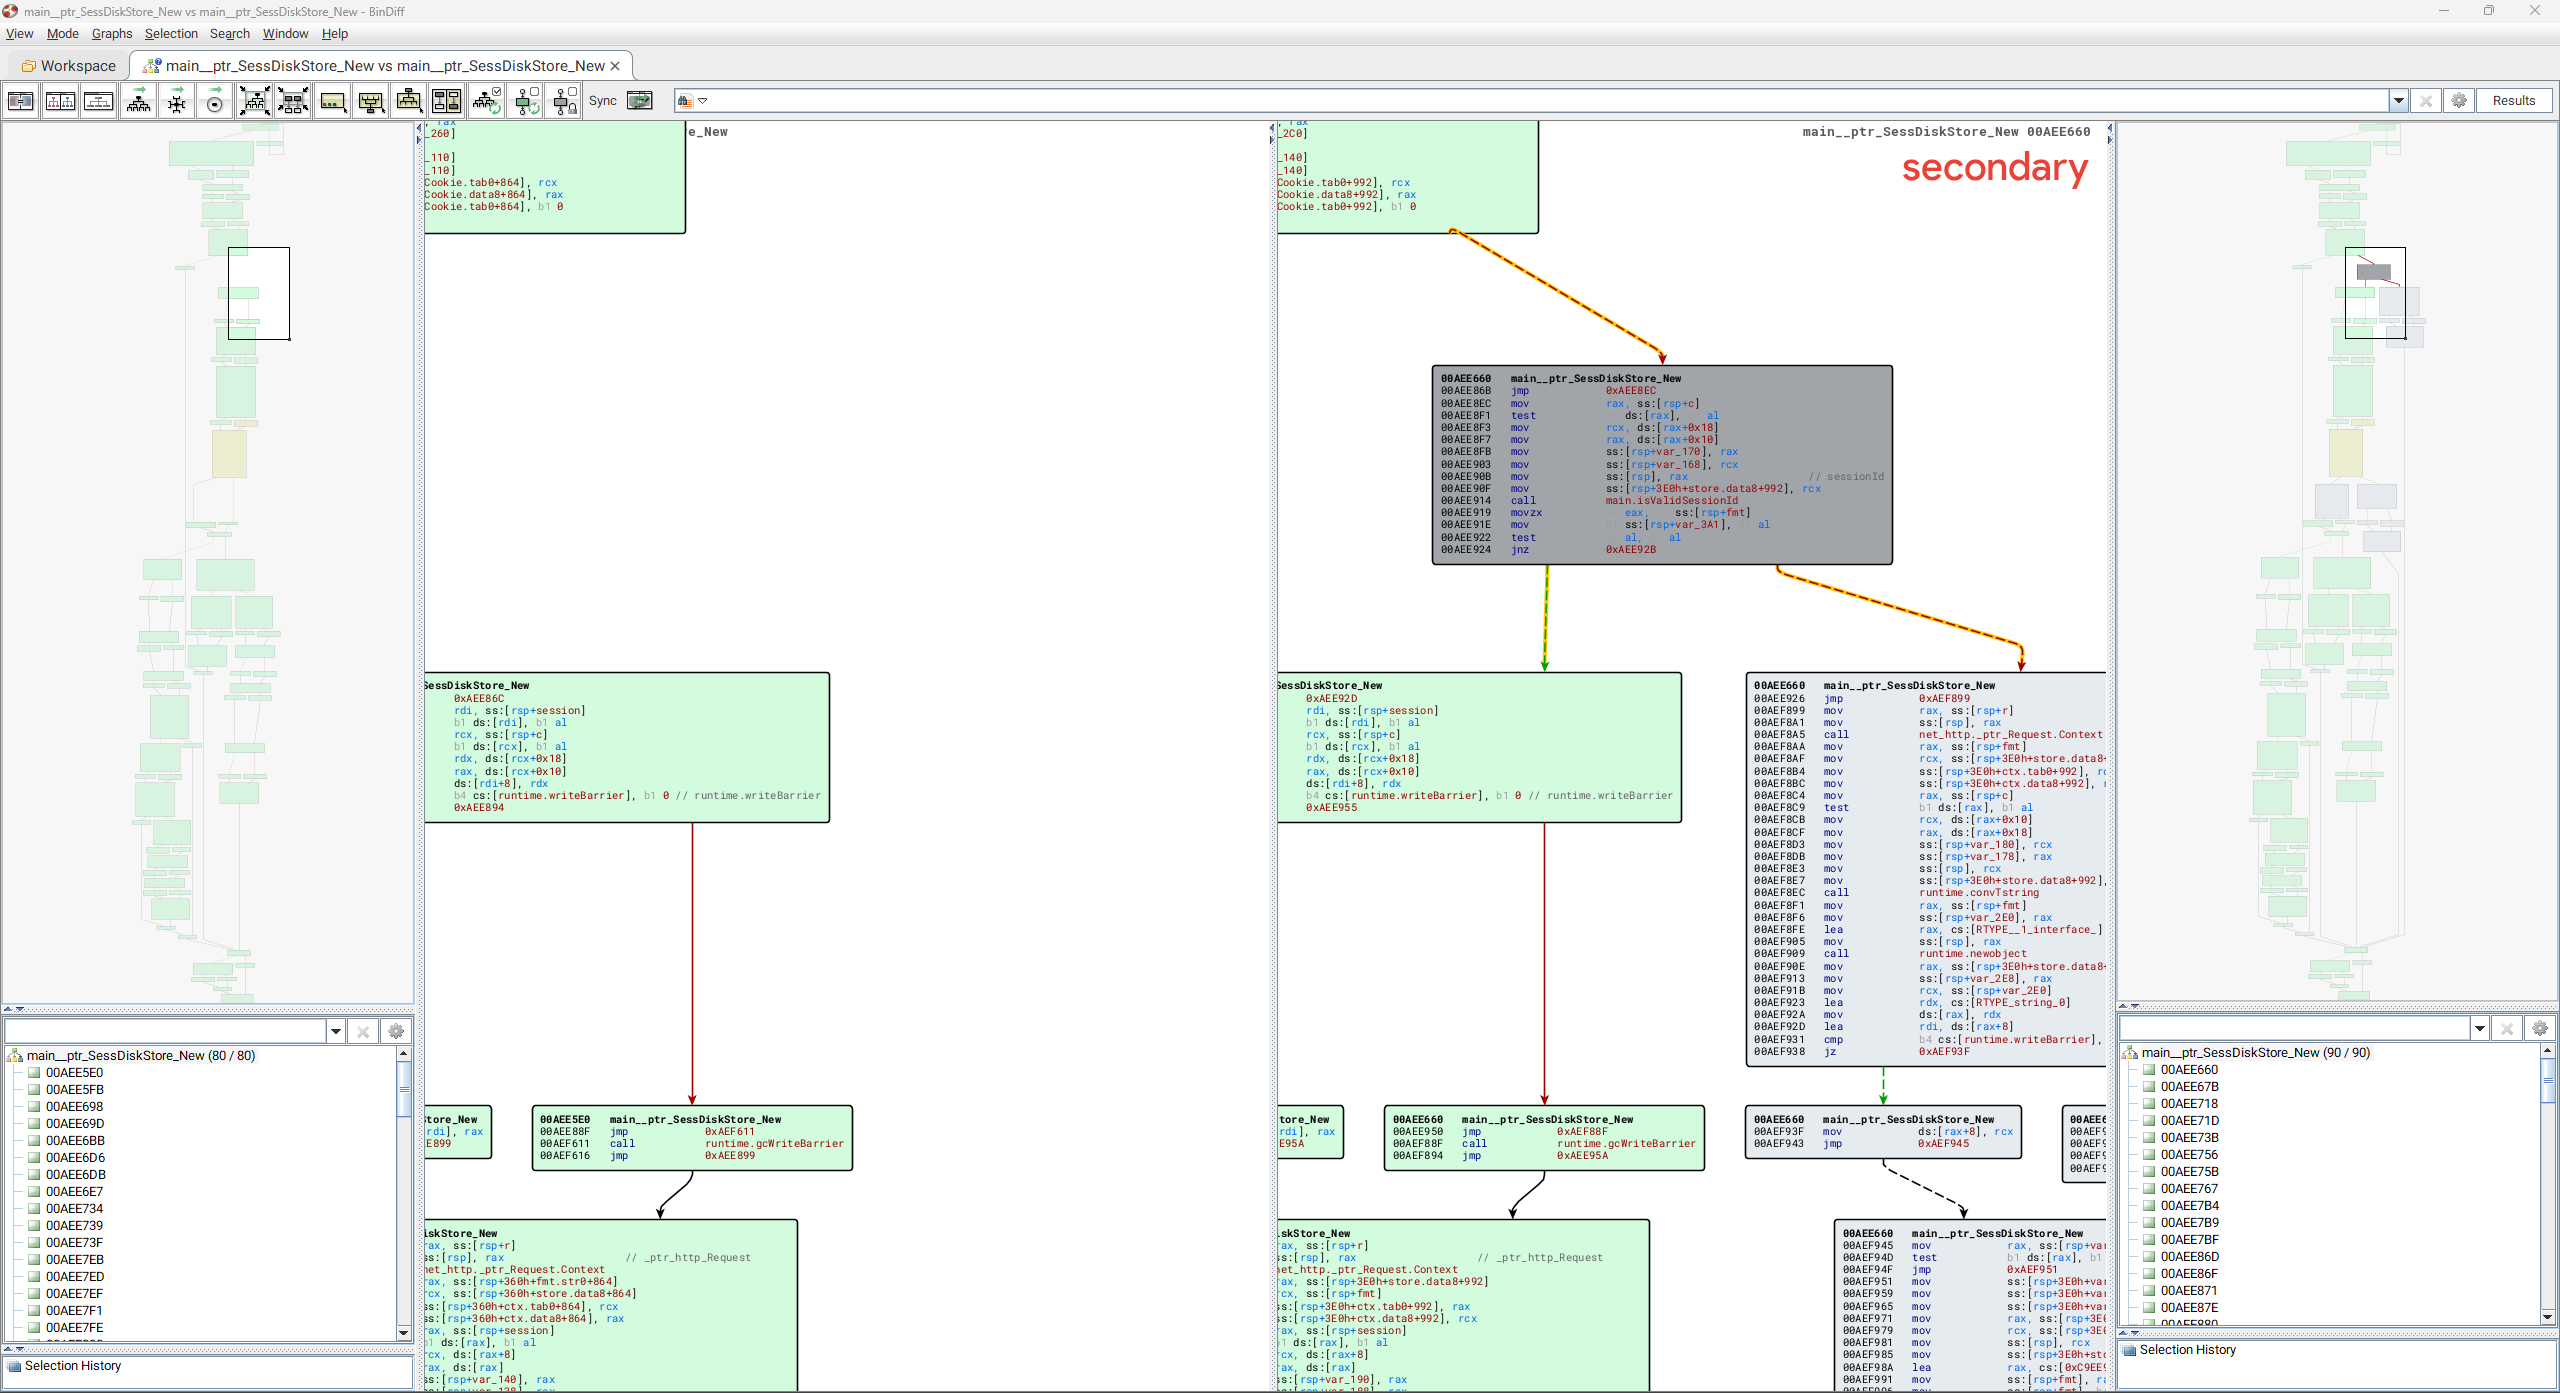
Task: Zoom to selected nodes icon
Action: 293,101
